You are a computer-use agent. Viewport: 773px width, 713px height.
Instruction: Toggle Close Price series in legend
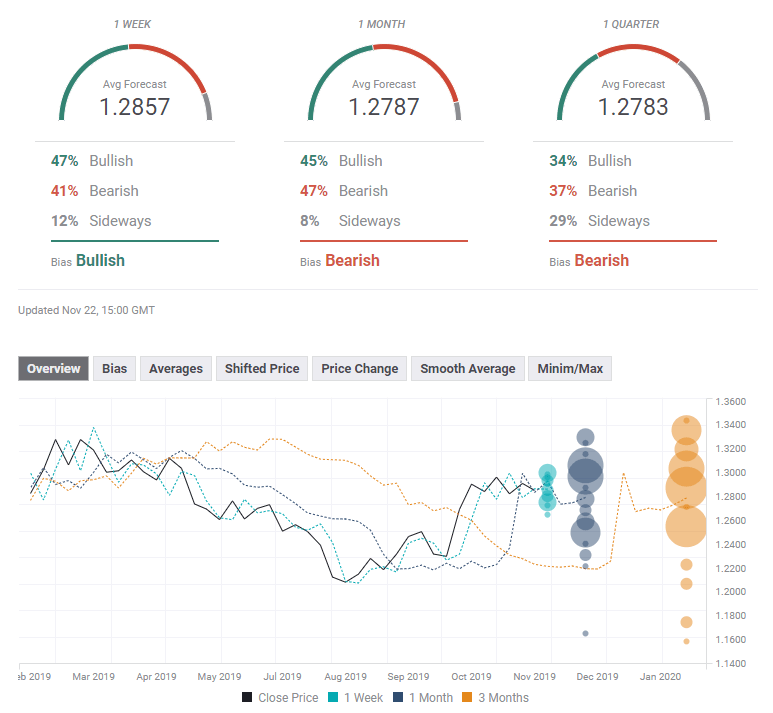[279, 697]
